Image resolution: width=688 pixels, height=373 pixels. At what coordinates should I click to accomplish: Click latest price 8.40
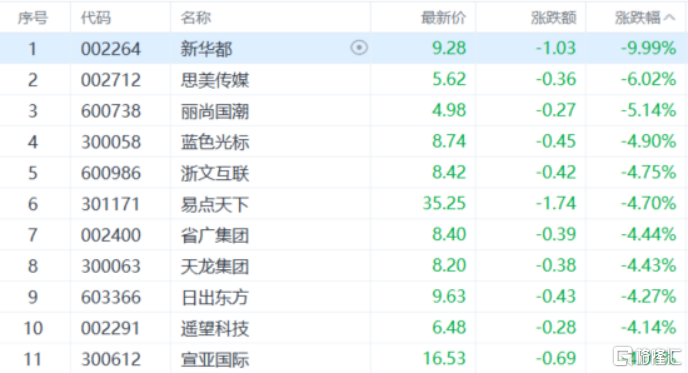[x=449, y=234]
